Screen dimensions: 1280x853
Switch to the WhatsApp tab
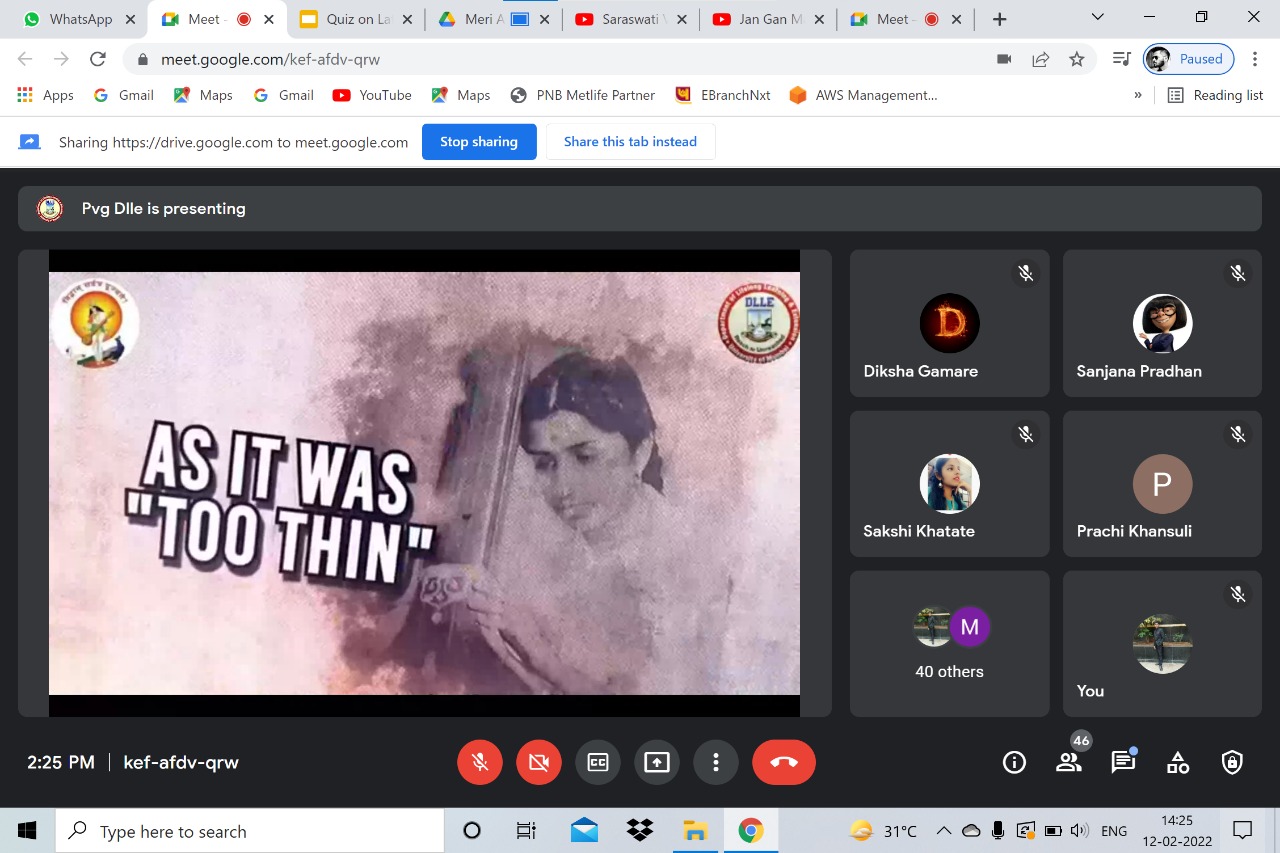[x=80, y=19]
